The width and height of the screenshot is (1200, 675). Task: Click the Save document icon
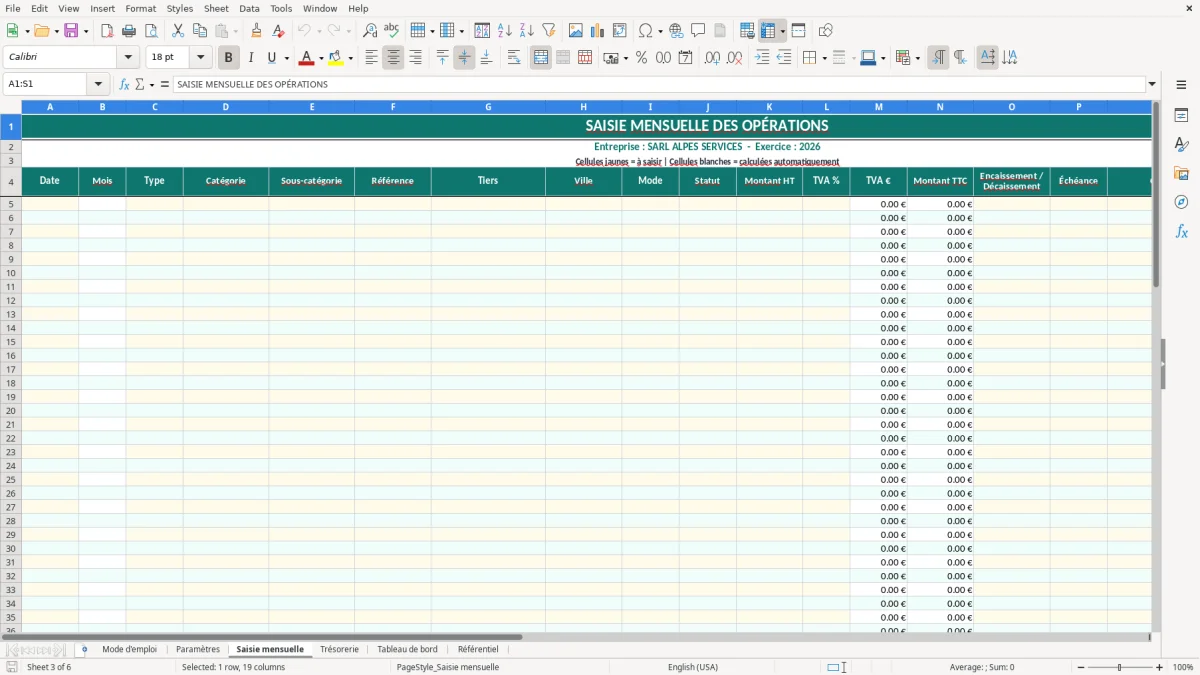71,31
